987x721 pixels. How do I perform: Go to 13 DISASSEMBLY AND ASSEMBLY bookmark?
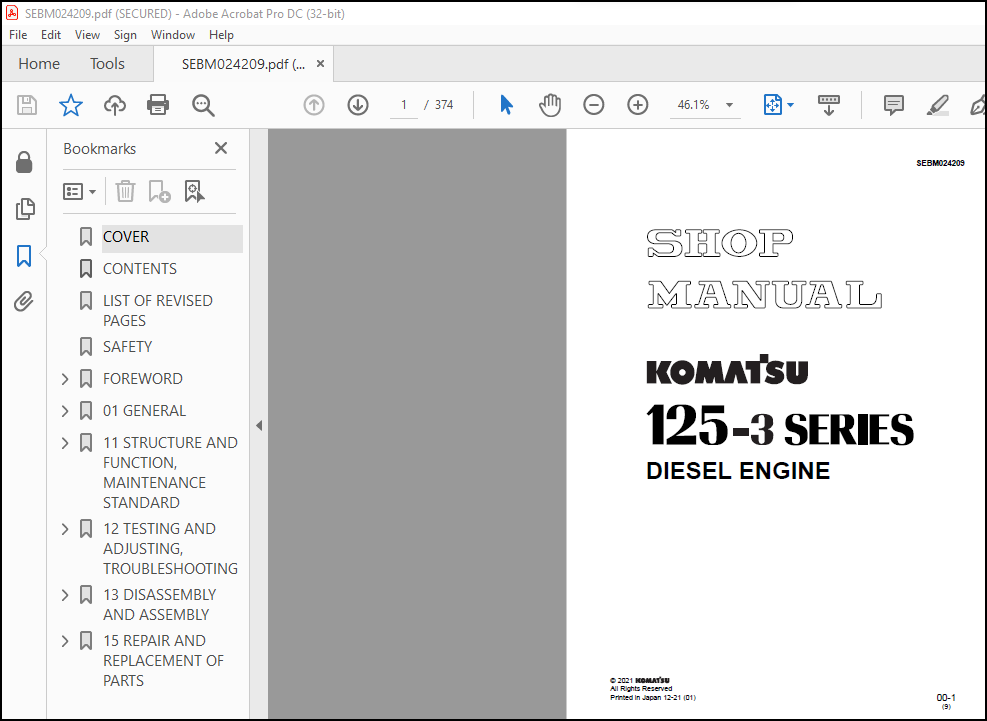159,605
